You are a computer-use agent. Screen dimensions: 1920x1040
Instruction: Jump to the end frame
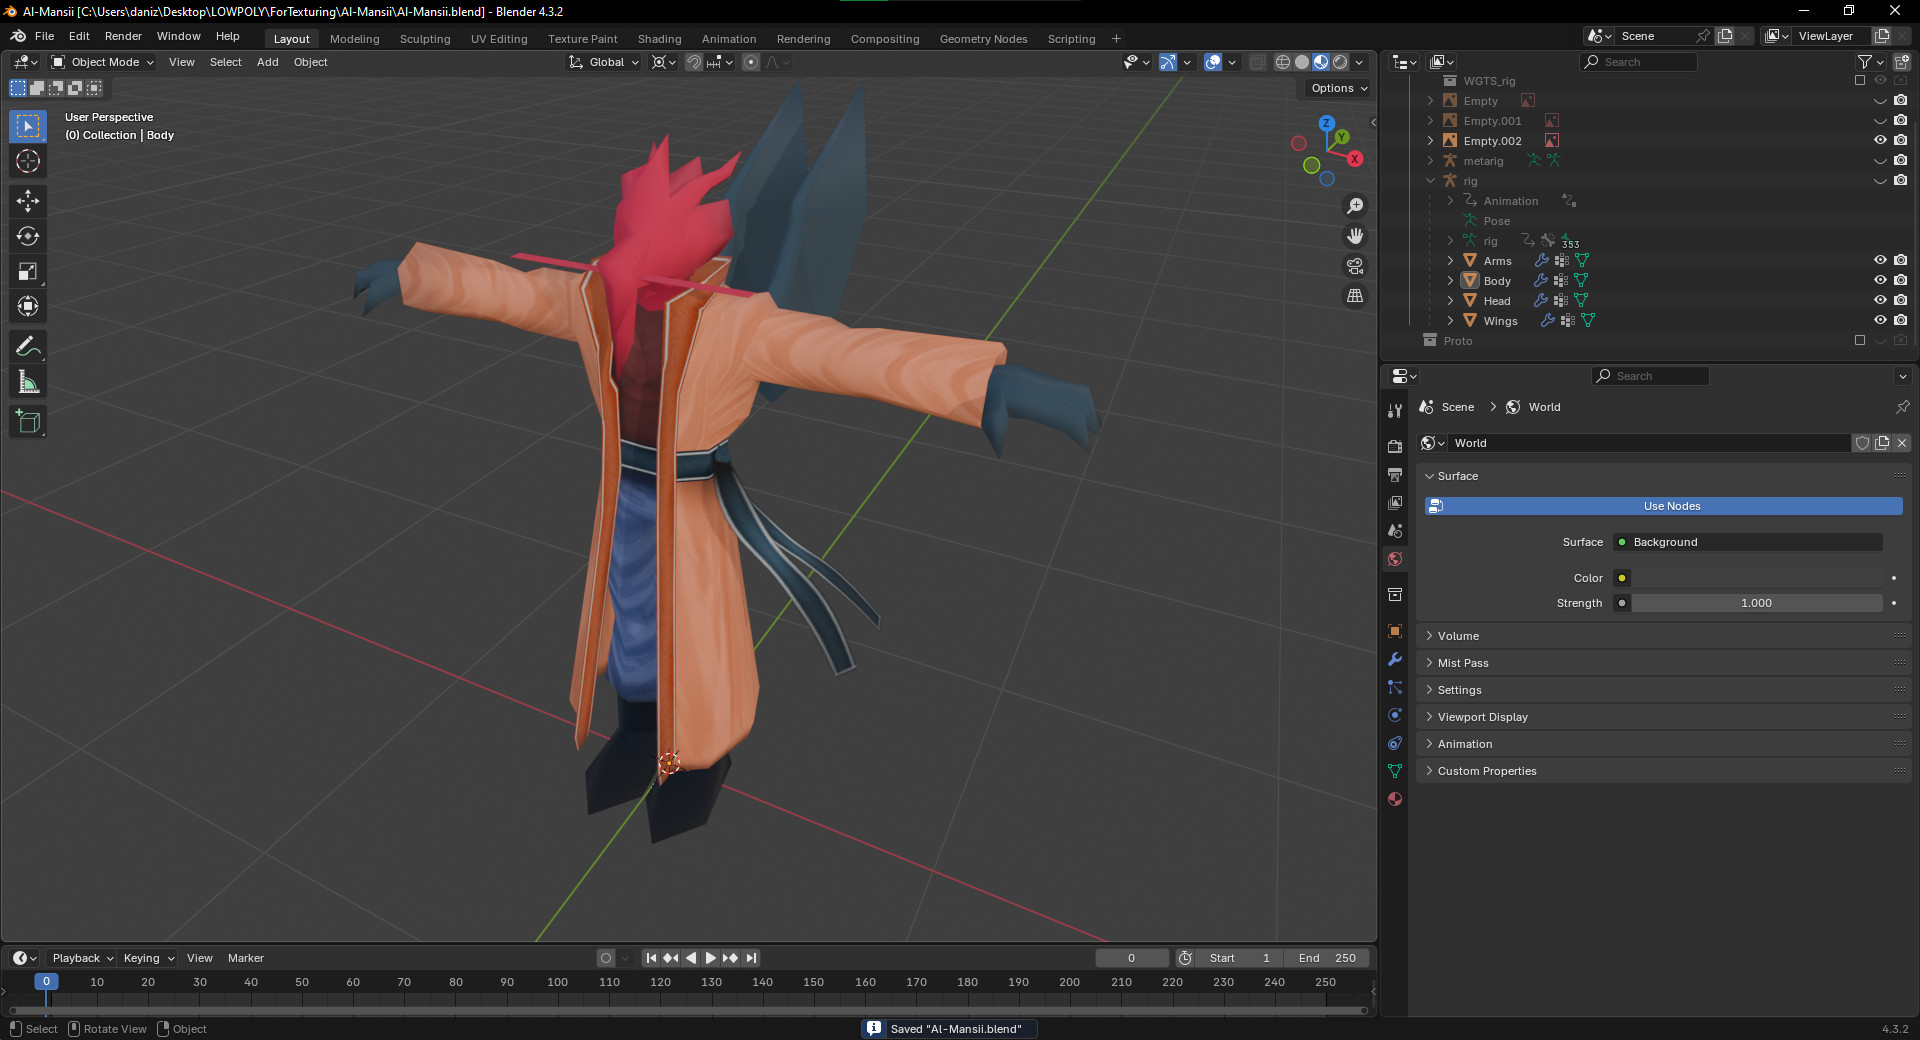(751, 958)
